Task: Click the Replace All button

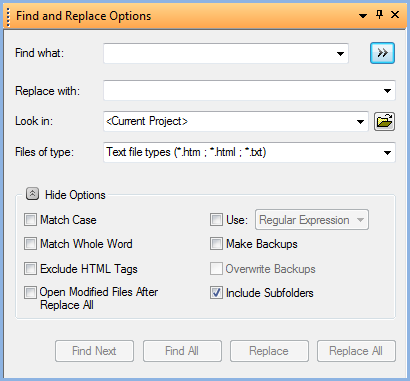Action: point(356,351)
